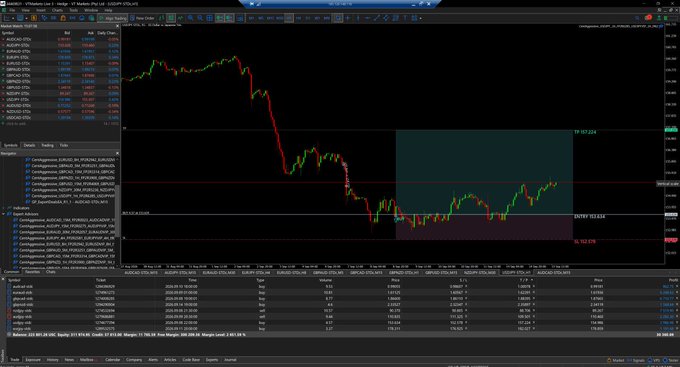680x367 pixels.
Task: Select the equidistant channel tool
Action: 386,18
